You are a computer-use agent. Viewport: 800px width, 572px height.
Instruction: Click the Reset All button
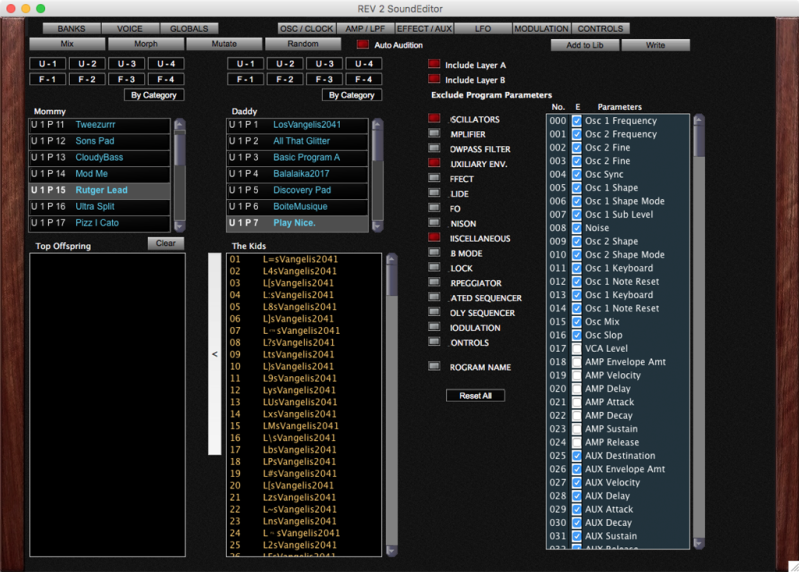tap(475, 396)
